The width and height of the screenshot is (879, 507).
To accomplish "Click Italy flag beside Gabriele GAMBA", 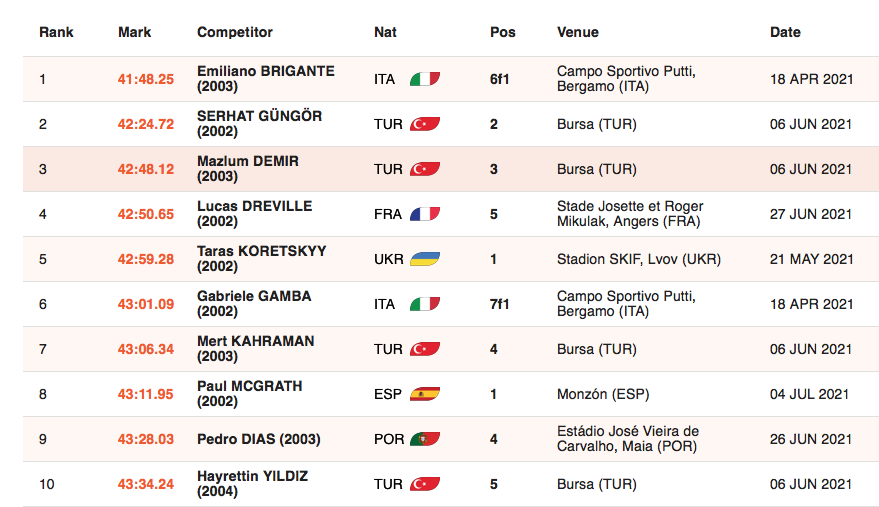I will coord(425,304).
